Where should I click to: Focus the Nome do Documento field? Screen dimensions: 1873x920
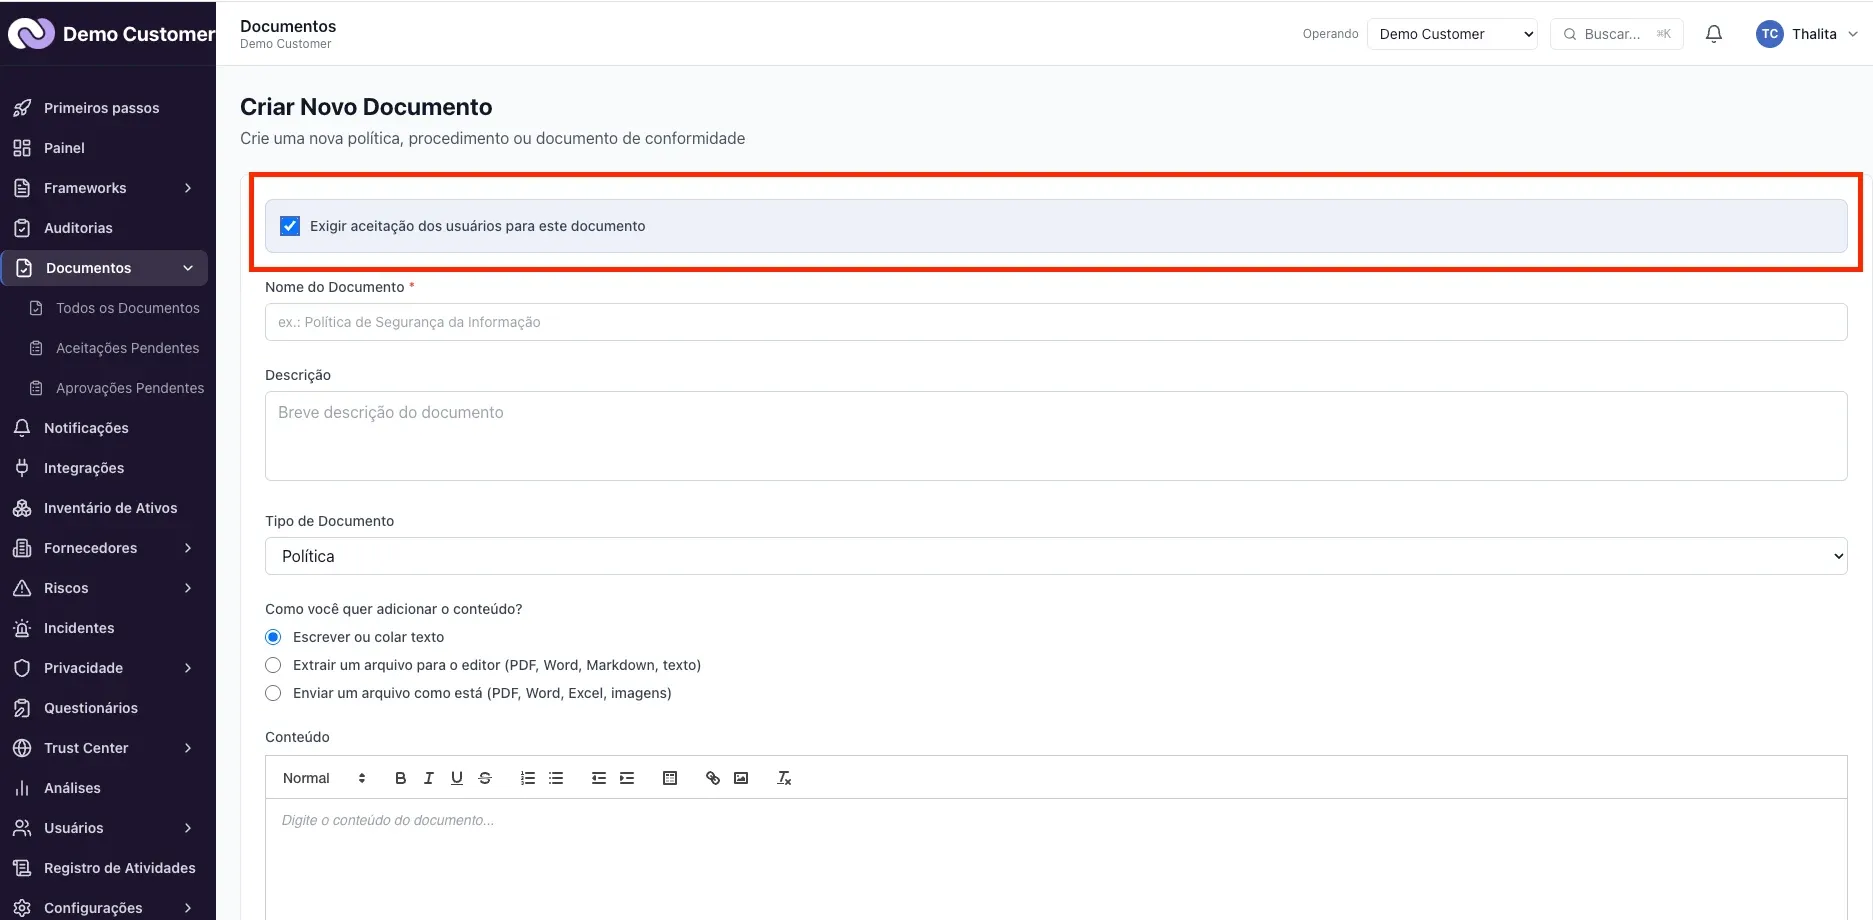pos(1056,322)
